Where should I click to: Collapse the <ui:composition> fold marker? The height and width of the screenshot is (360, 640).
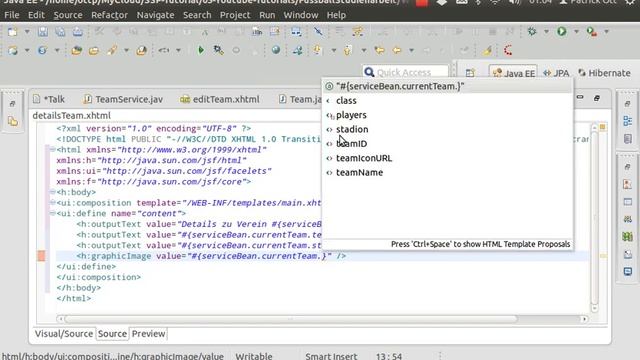53,202
